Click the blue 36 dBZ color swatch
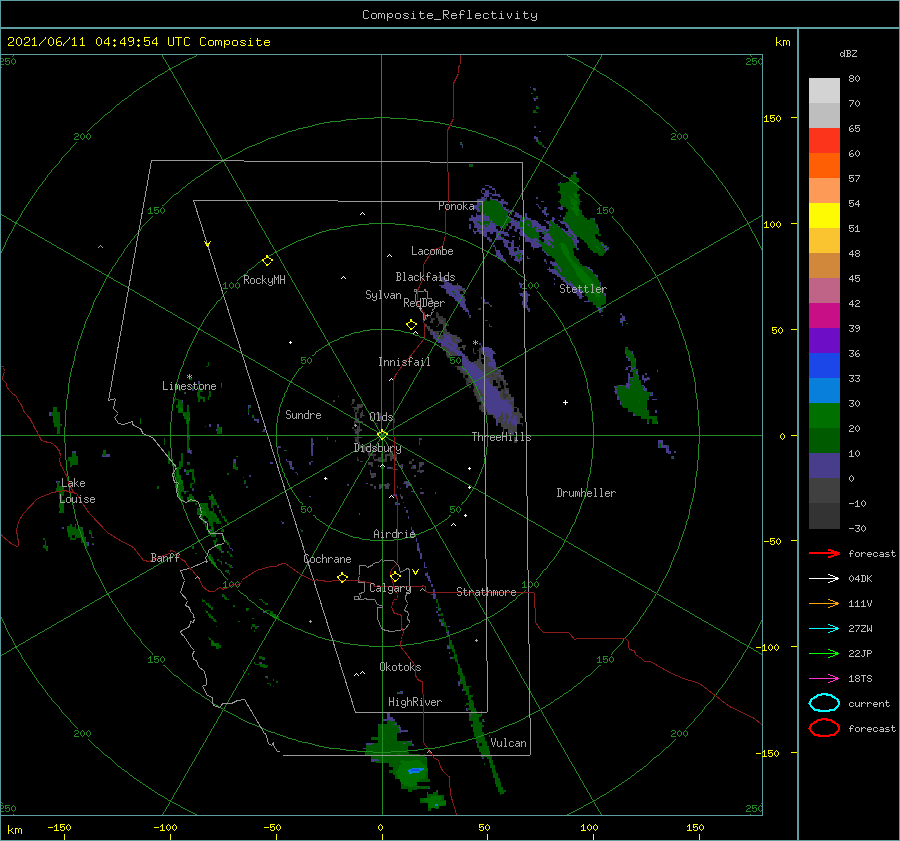900x841 pixels. [824, 365]
